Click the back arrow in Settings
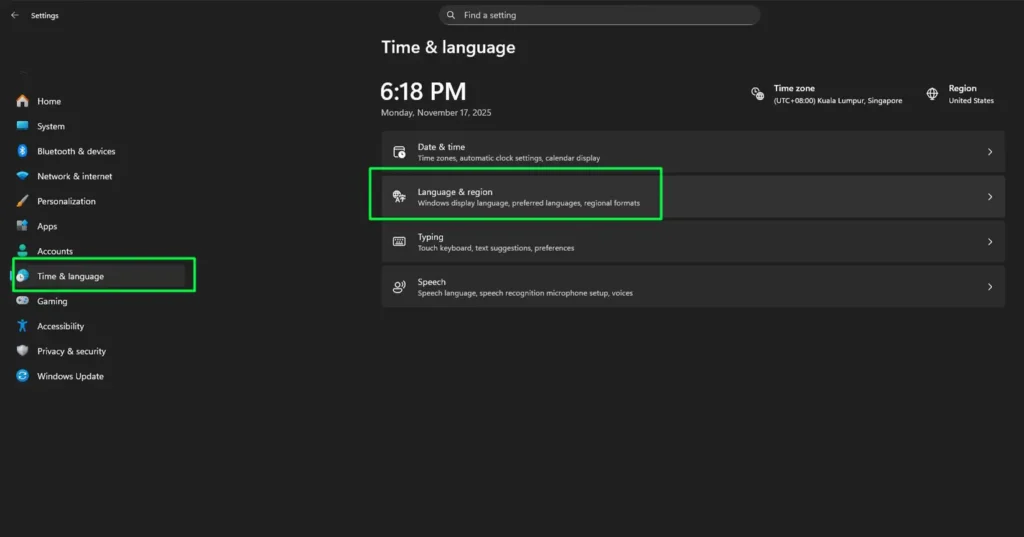This screenshot has height=537, width=1024. 14,15
